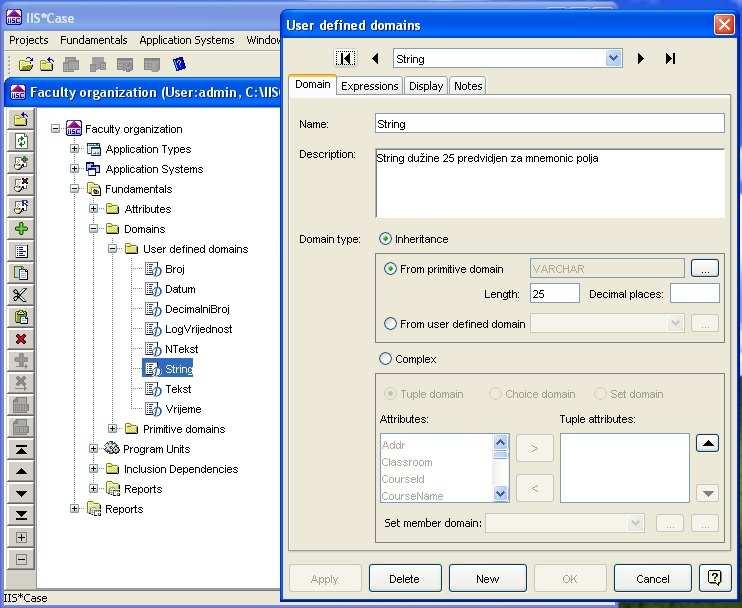This screenshot has height=608, width=742.
Task: Click the Attributes list scrollbar up arrow
Action: click(x=501, y=442)
